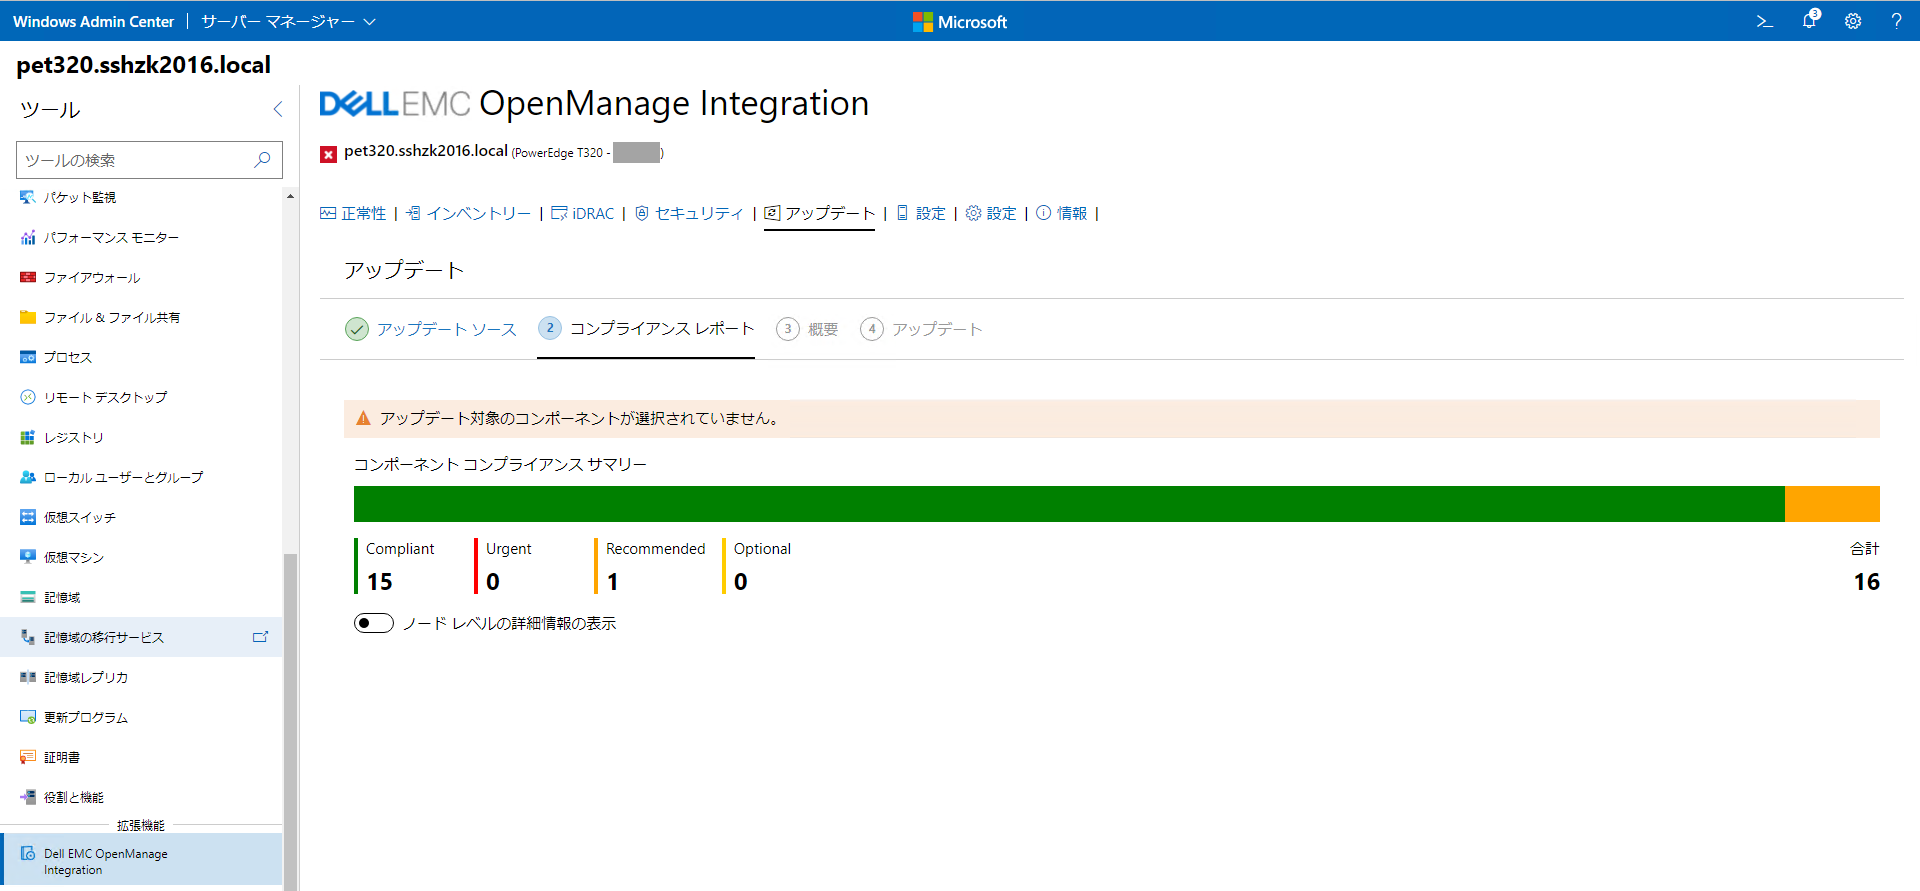Click the Compliant count 15
1920x891 pixels.
click(379, 581)
